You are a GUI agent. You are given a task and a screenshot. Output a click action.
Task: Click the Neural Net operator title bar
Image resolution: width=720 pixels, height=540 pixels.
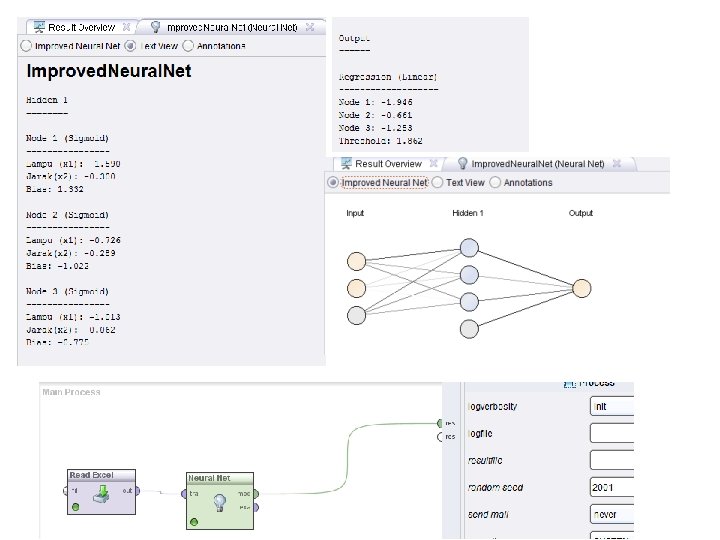coord(220,478)
